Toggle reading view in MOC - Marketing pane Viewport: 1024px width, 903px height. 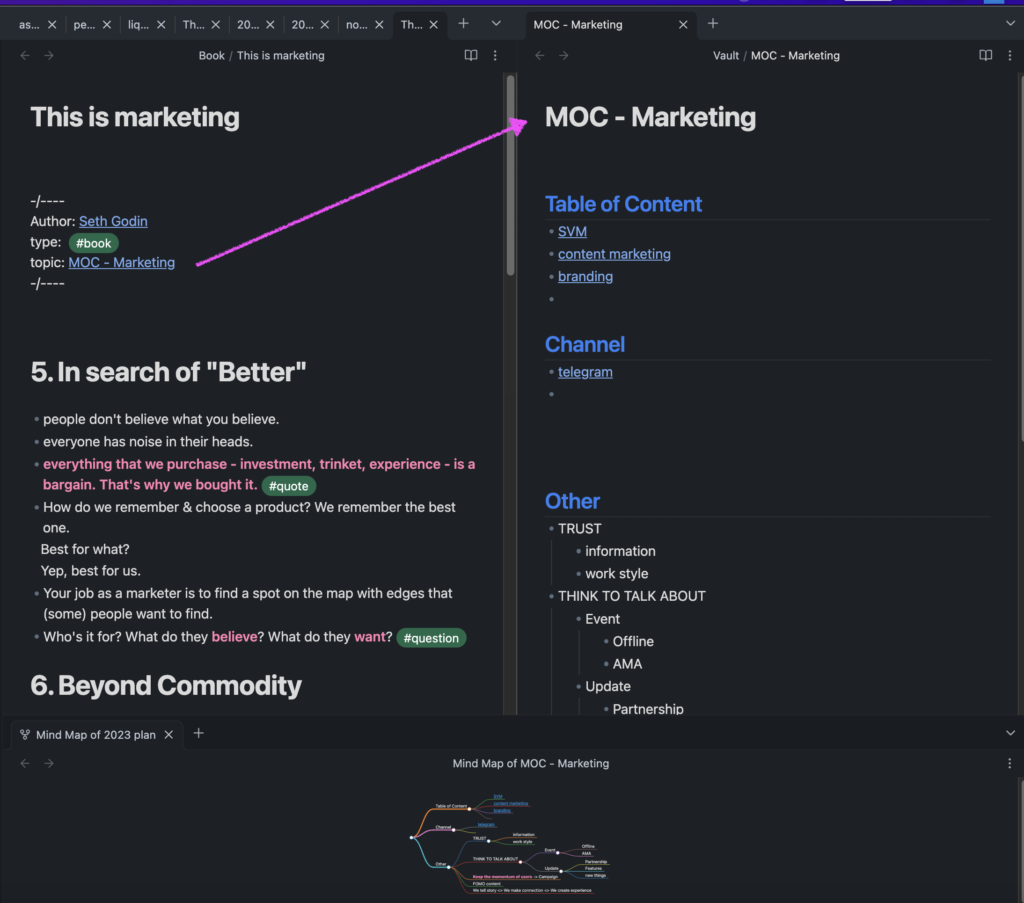point(985,56)
